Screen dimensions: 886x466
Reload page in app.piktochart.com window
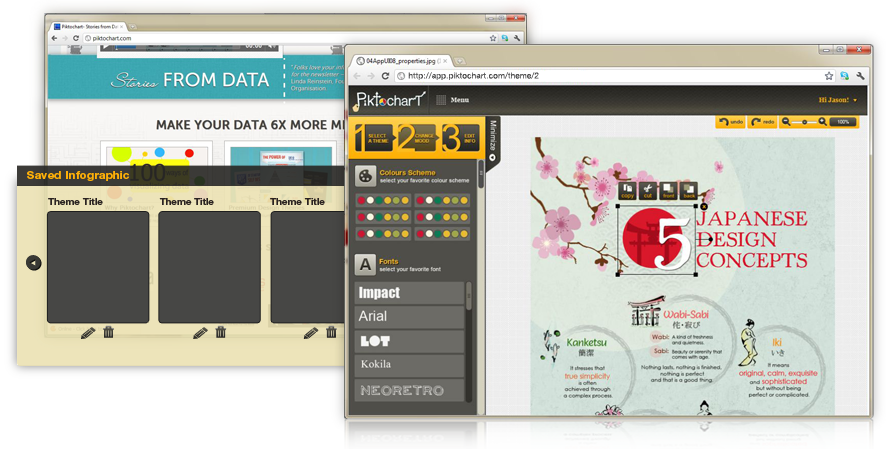tap(385, 76)
